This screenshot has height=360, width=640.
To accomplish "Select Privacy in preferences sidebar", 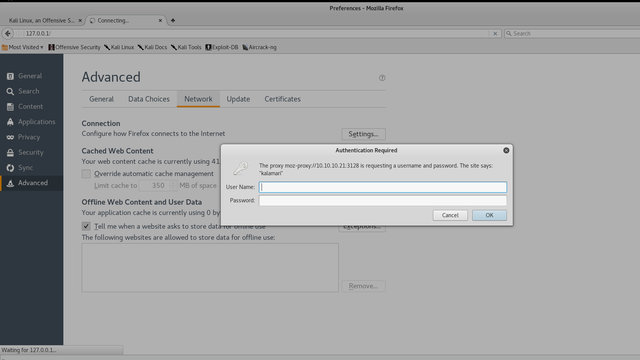I will tap(31, 137).
